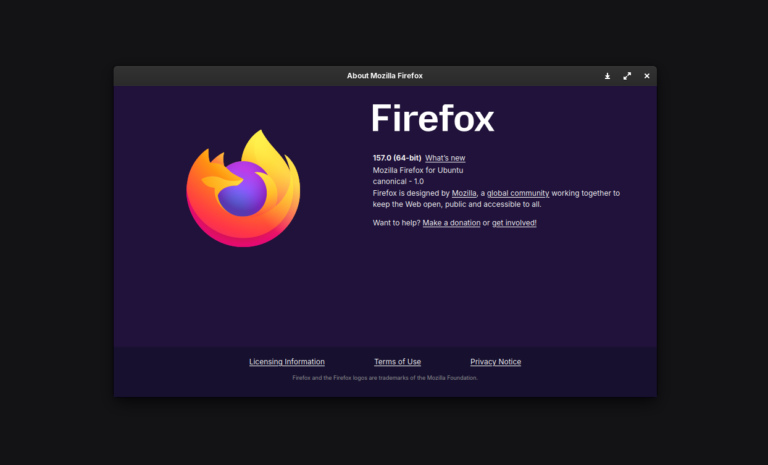
Task: Visit the Make a donation link
Action: click(x=451, y=222)
